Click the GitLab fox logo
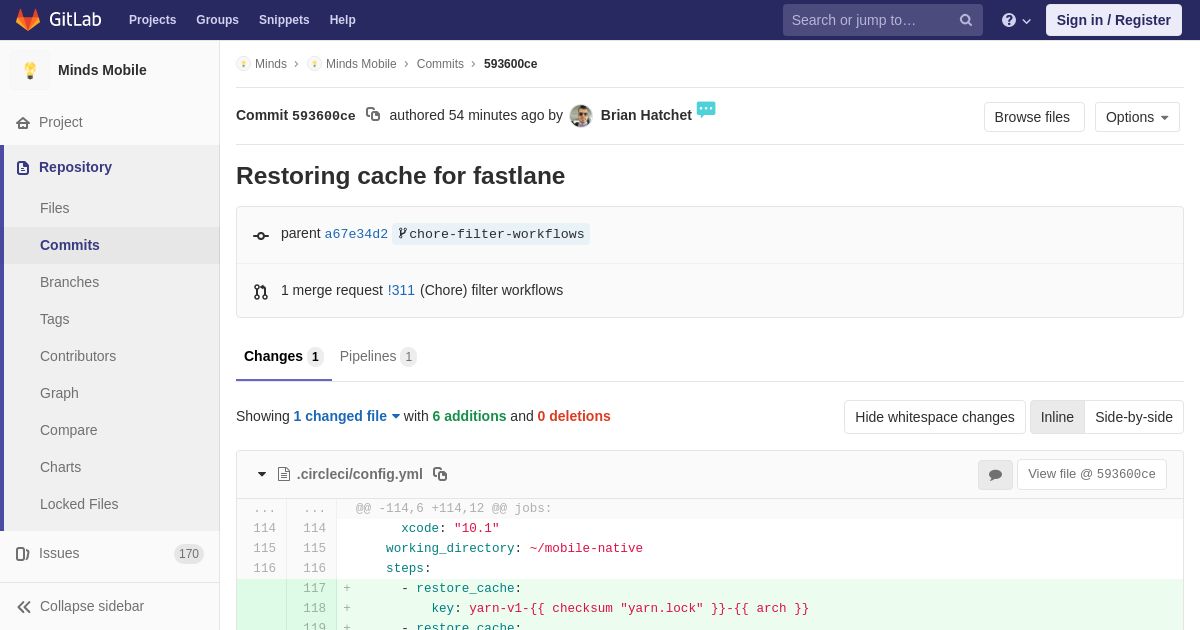 pos(28,20)
